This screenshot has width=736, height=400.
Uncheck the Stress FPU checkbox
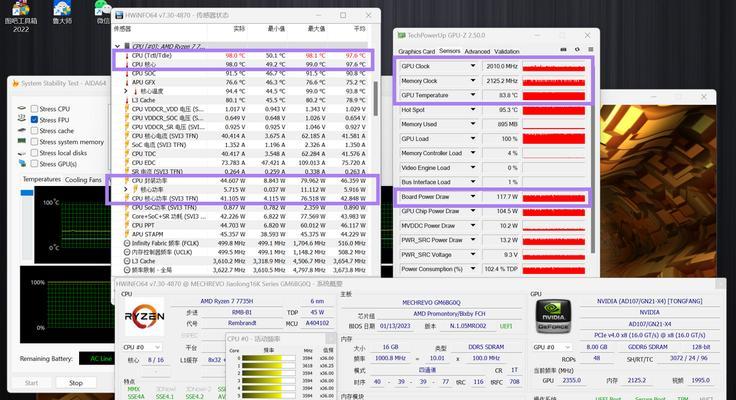[x=34, y=120]
